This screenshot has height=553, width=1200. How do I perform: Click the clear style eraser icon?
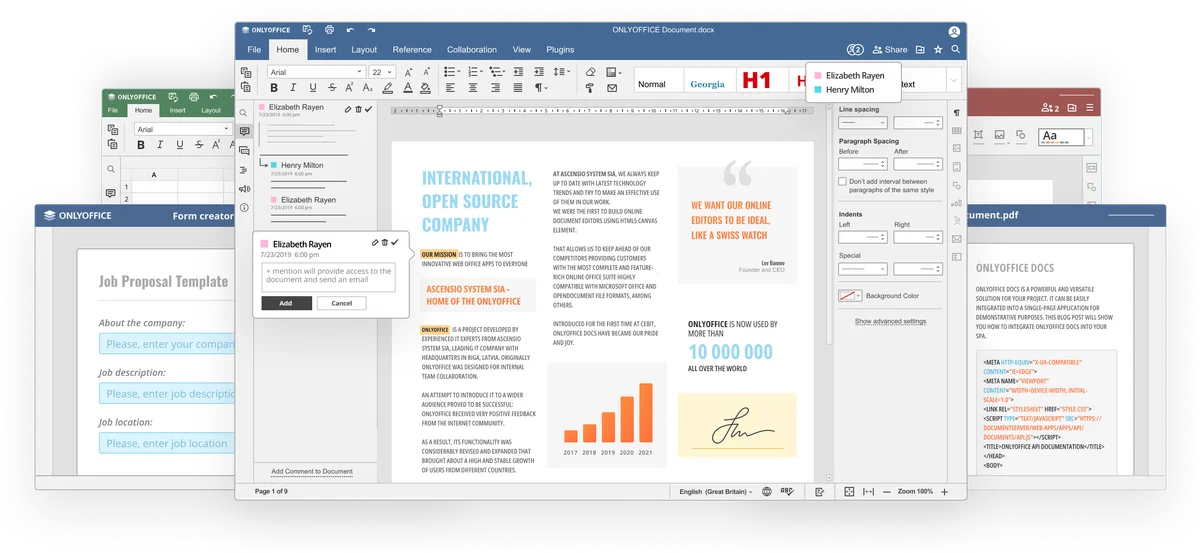[x=590, y=72]
